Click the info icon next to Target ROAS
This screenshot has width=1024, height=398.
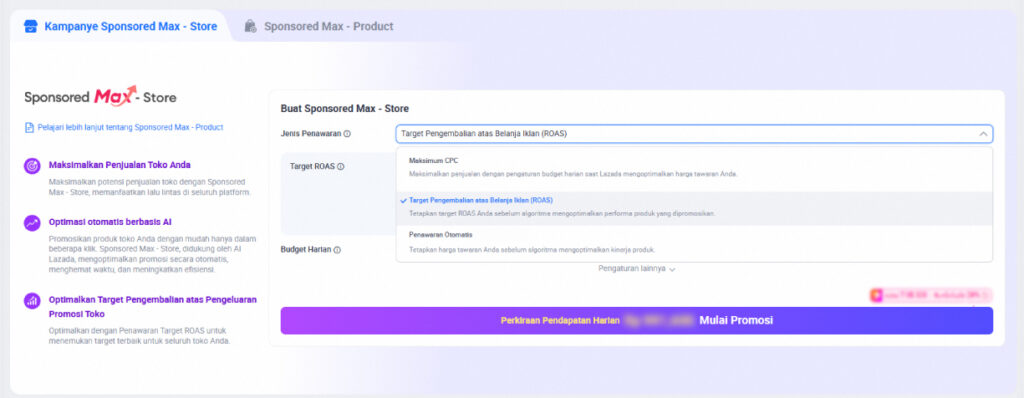[341, 167]
